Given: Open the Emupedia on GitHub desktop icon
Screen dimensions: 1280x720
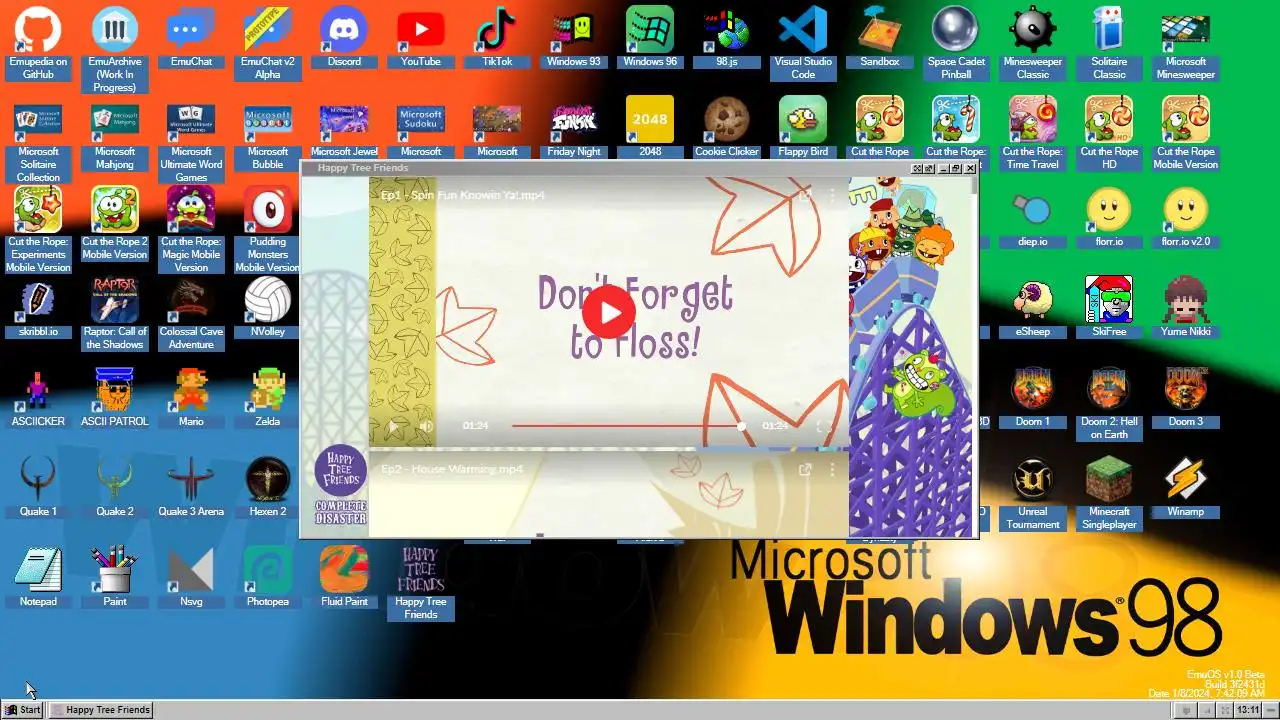Looking at the screenshot, I should [38, 42].
